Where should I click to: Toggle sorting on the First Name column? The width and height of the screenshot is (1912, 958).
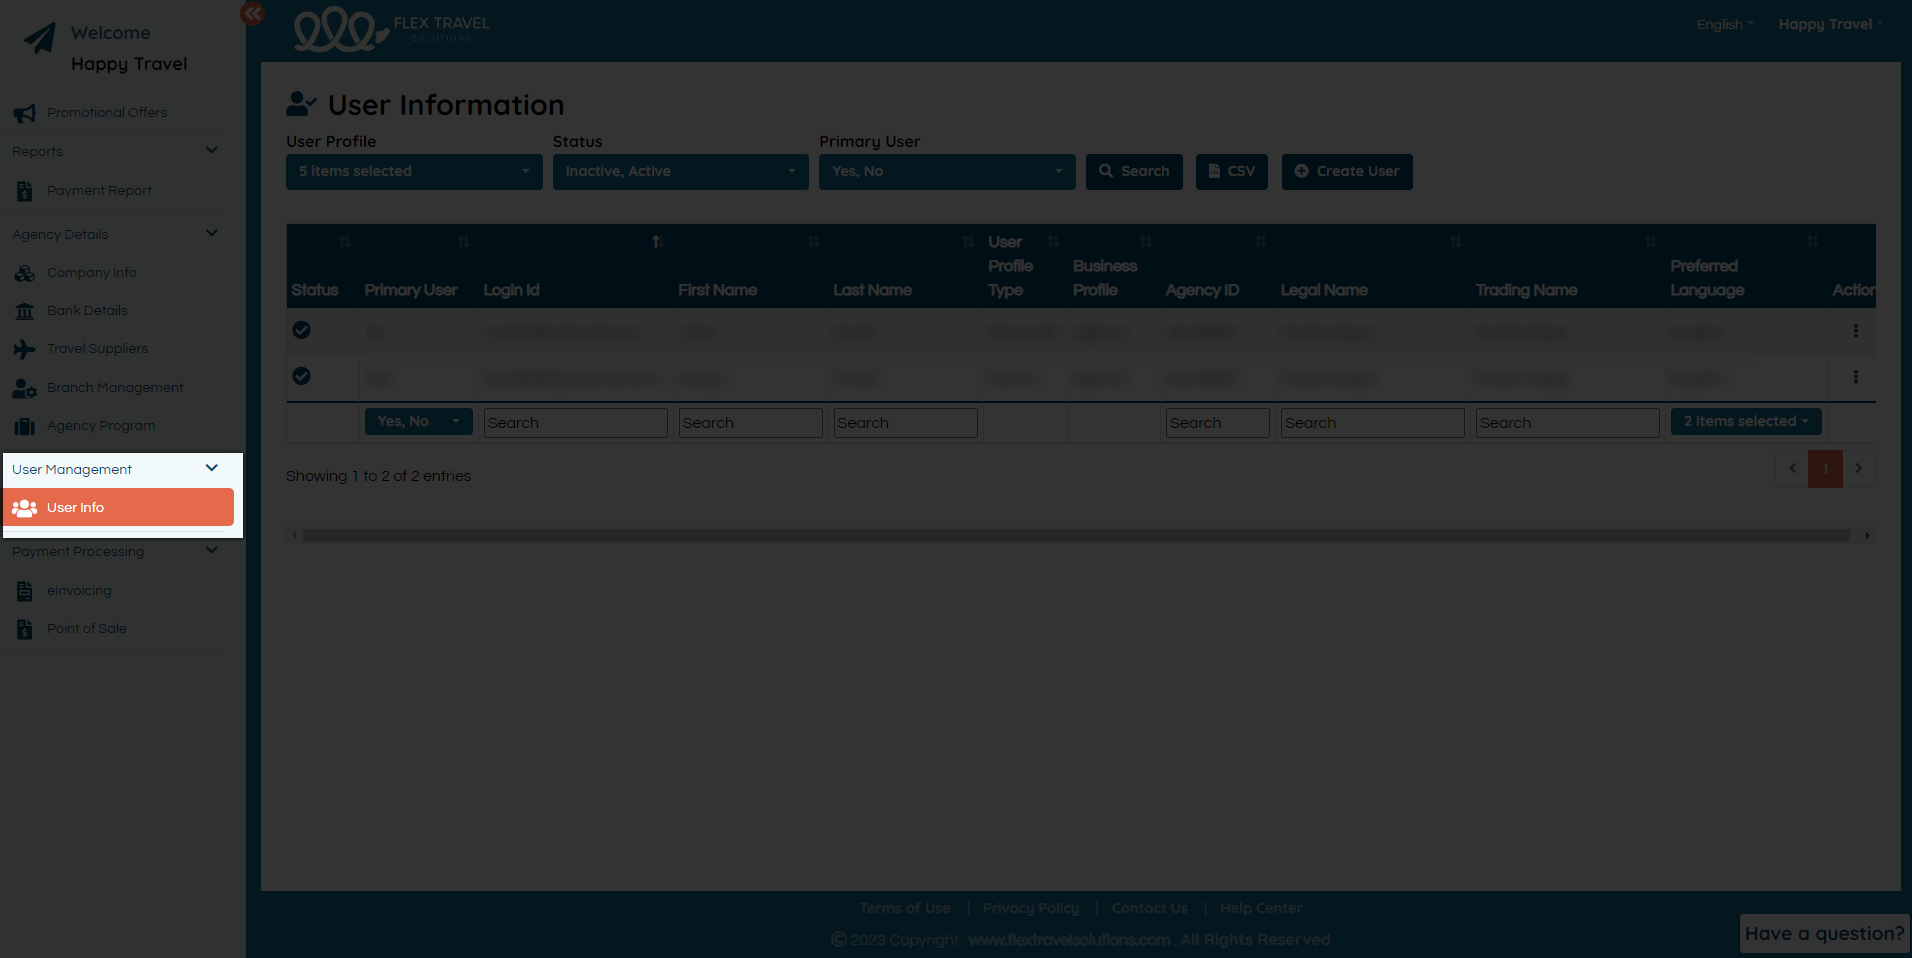click(656, 241)
